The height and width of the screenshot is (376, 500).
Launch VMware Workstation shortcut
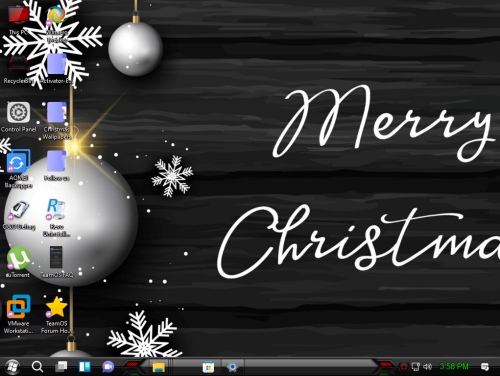(18, 314)
